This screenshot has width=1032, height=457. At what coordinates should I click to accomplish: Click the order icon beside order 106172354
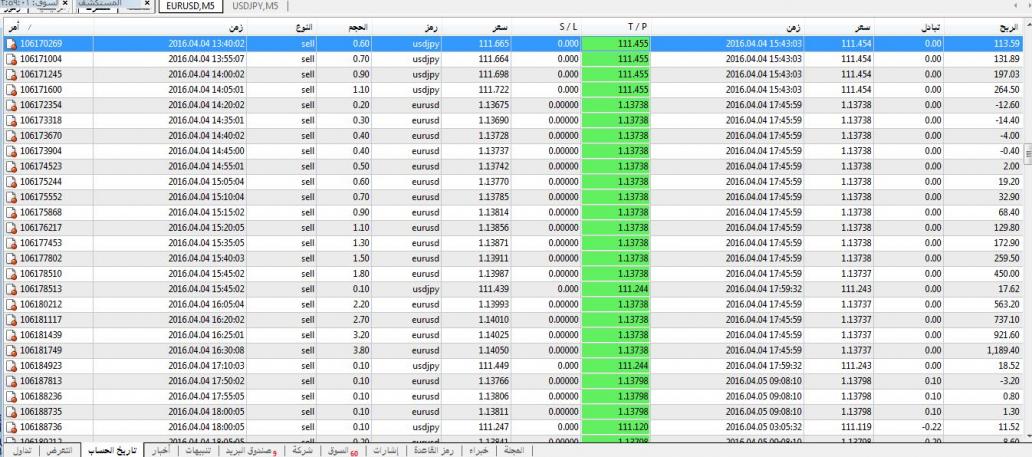pyautogui.click(x=11, y=105)
